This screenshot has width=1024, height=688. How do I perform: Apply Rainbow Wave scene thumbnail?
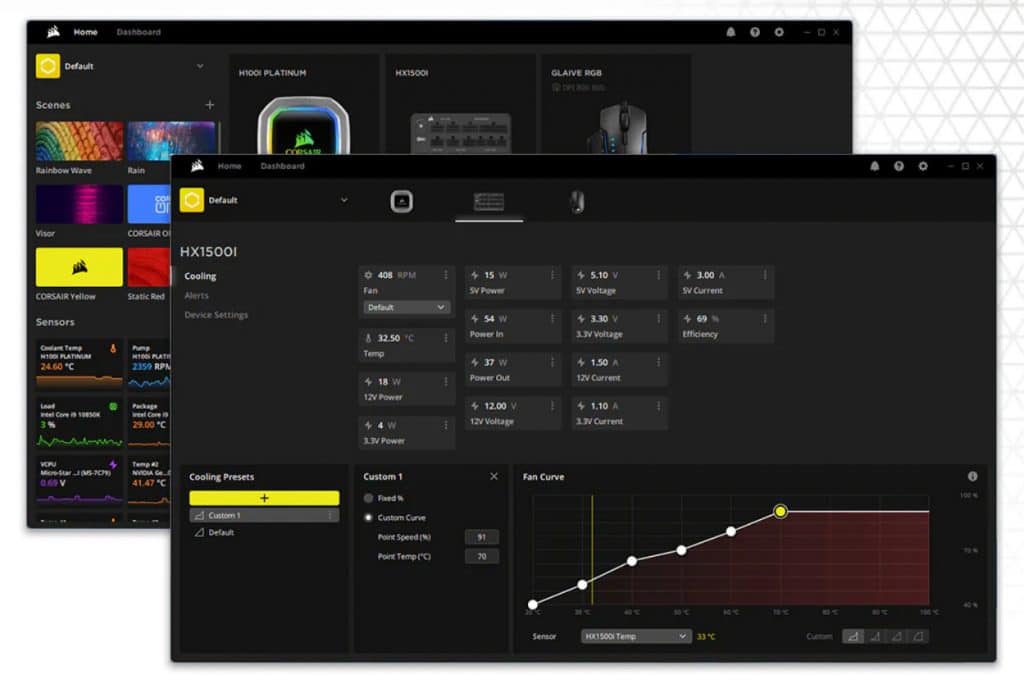coord(79,141)
